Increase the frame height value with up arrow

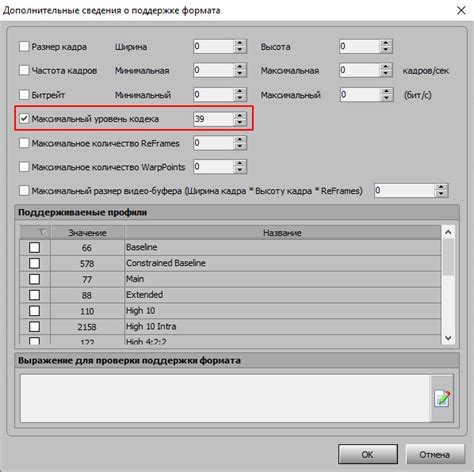[x=386, y=43]
